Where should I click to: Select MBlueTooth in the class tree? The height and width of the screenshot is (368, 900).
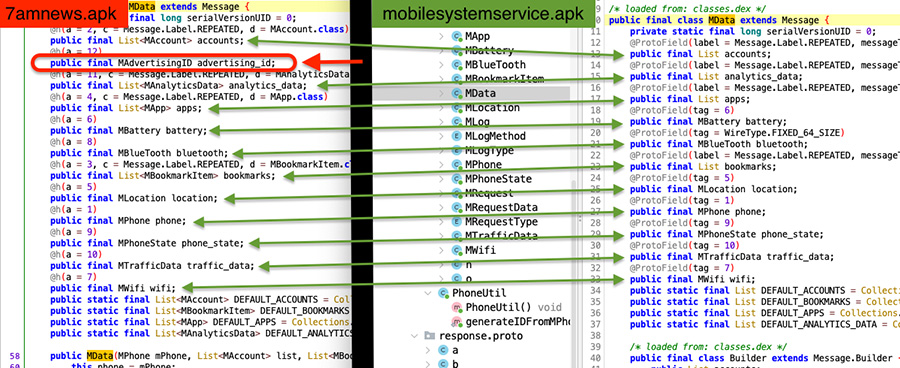495,65
